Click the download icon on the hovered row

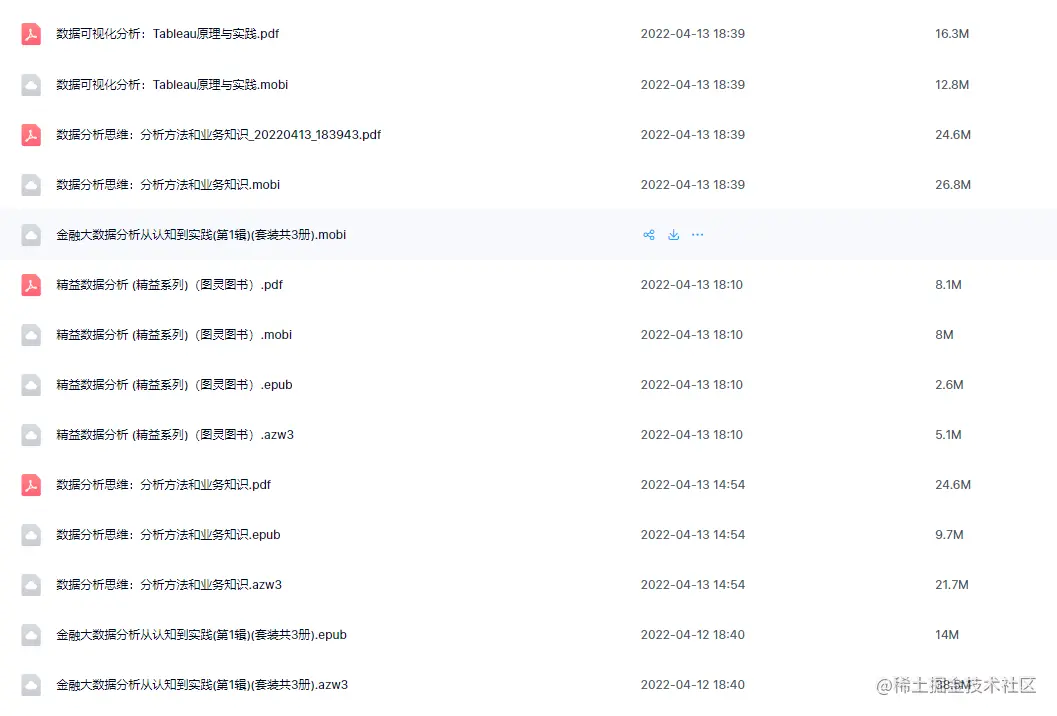[x=673, y=235]
